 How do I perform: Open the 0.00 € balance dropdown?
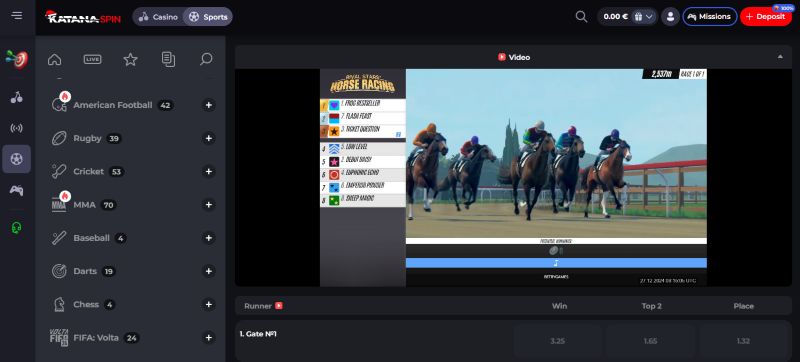coord(627,16)
